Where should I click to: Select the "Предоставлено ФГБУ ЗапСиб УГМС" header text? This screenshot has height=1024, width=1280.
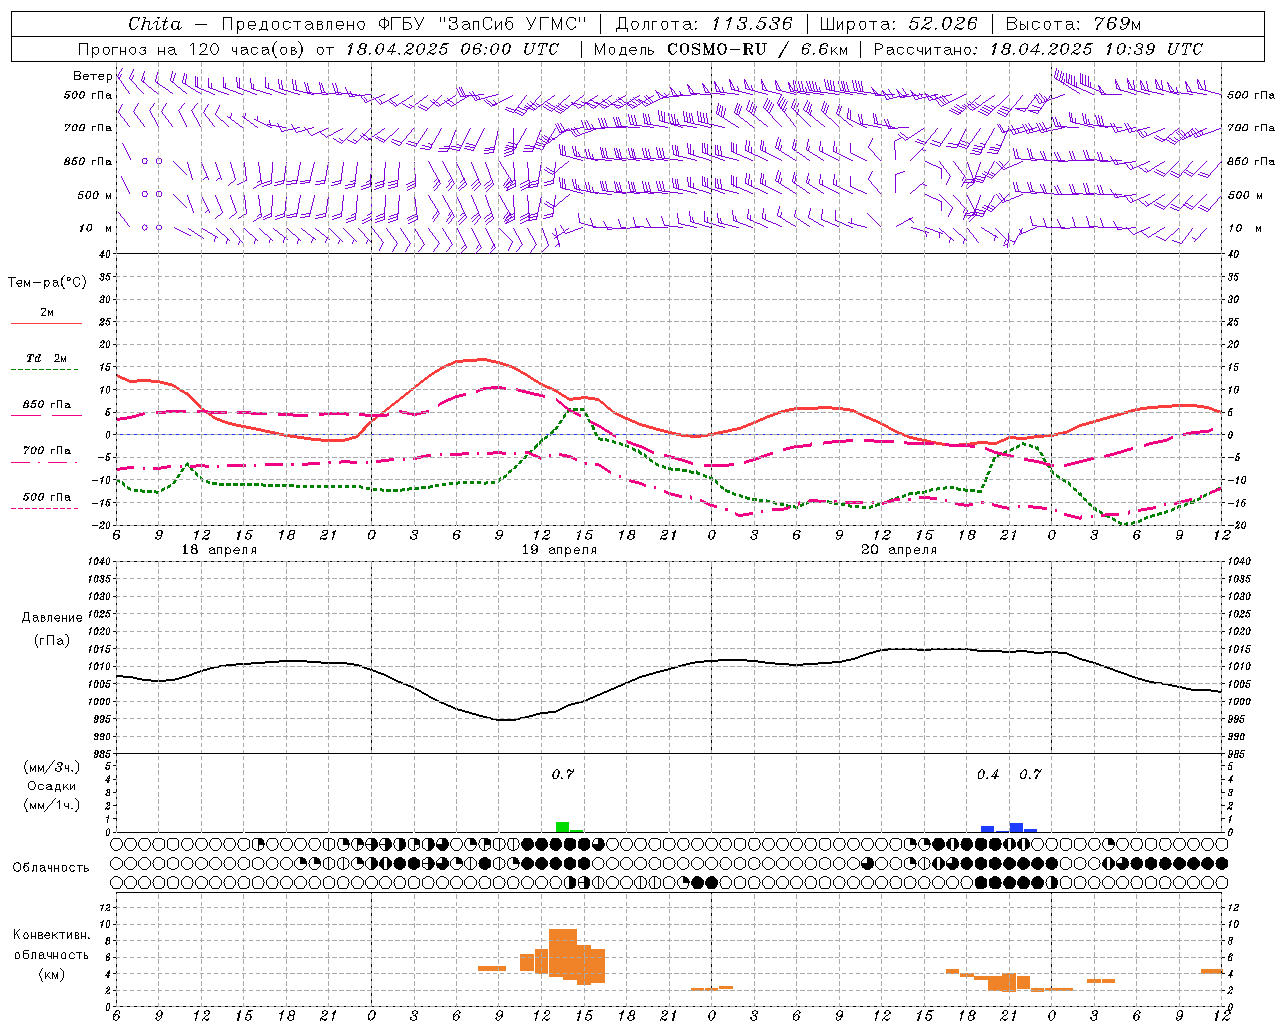pos(403,24)
